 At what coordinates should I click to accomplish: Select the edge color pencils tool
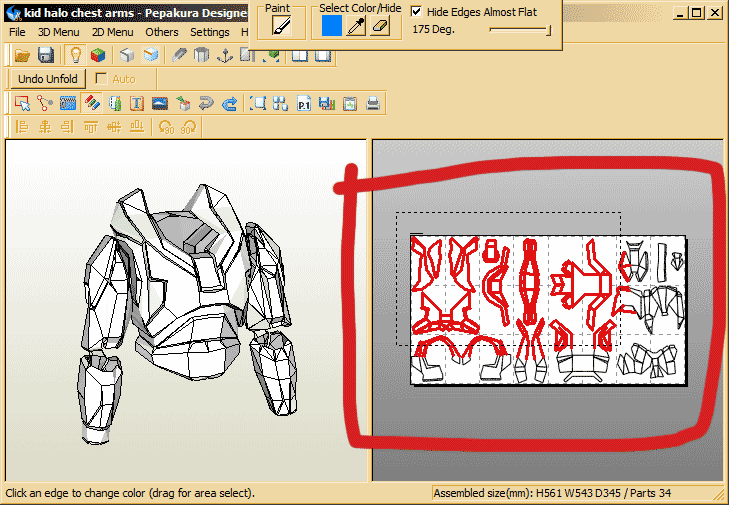pyautogui.click(x=92, y=103)
